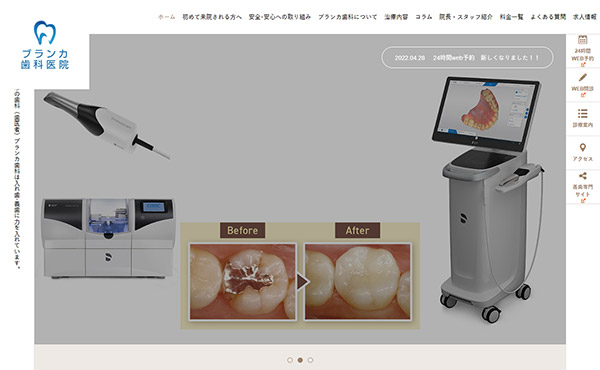Click the Blanca dental clinic tooth logo
Screen dimensions: 600x370
[x=45, y=45]
